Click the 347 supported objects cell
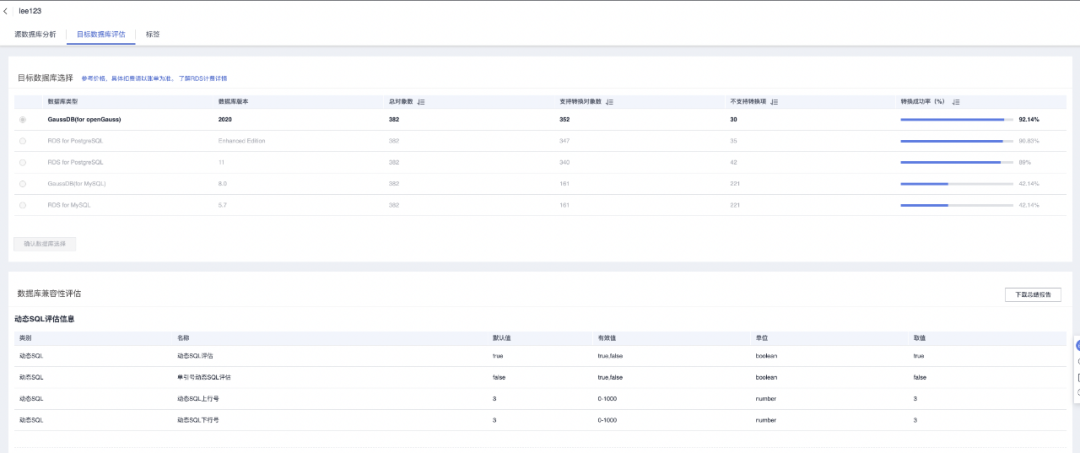This screenshot has width=1080, height=453. [x=565, y=141]
